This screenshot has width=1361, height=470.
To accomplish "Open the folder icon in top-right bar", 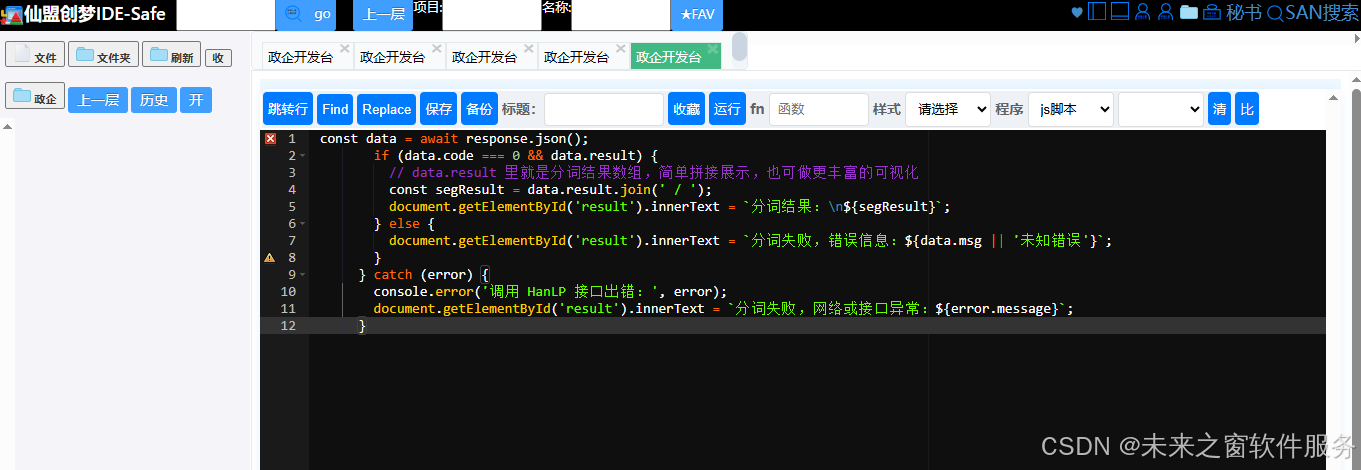I will click(1189, 12).
